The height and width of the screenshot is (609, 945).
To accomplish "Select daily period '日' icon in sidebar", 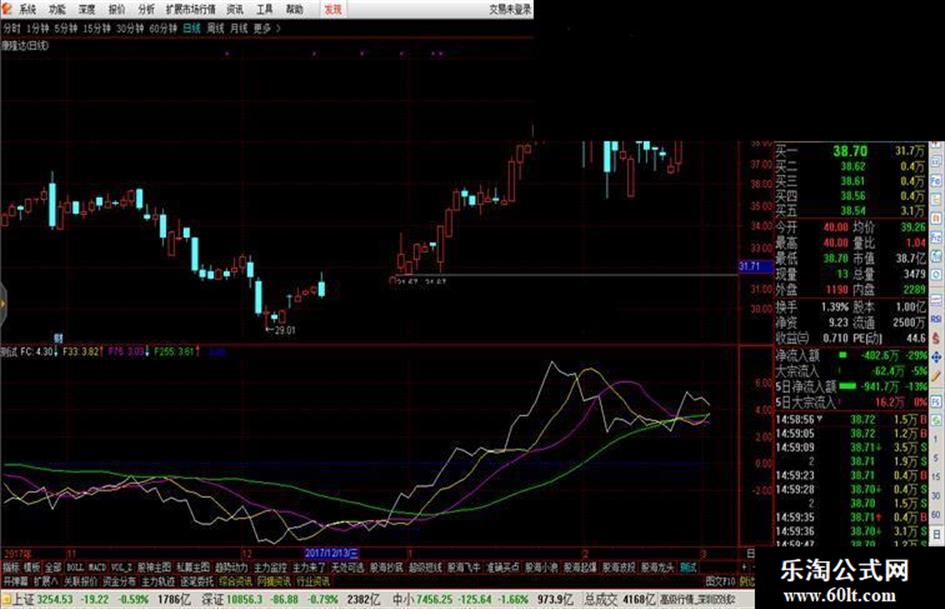I will [936, 534].
